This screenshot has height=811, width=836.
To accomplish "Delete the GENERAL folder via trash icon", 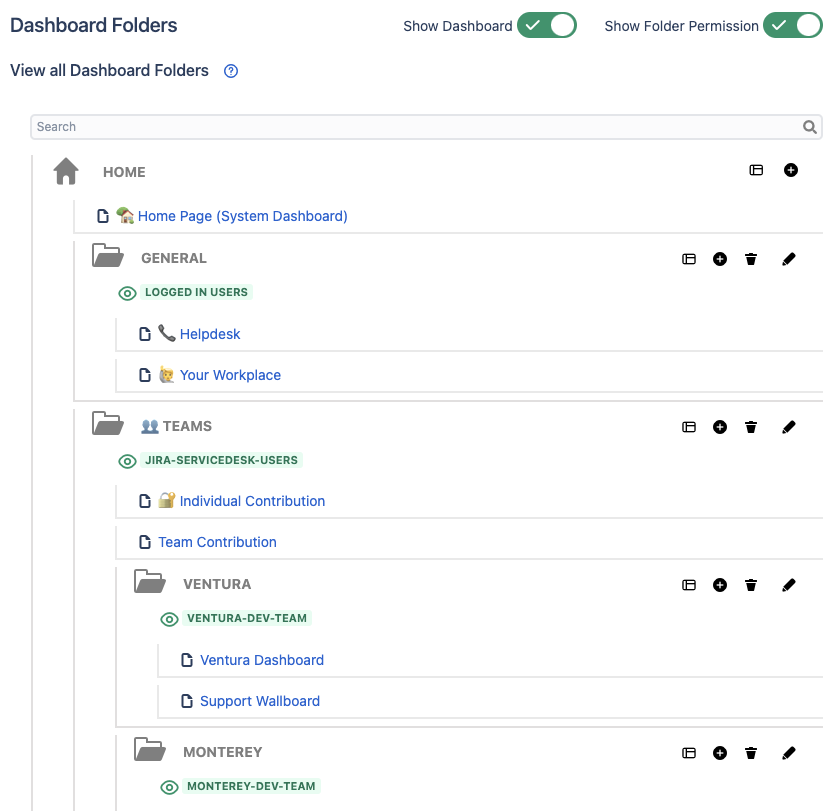I will (751, 259).
